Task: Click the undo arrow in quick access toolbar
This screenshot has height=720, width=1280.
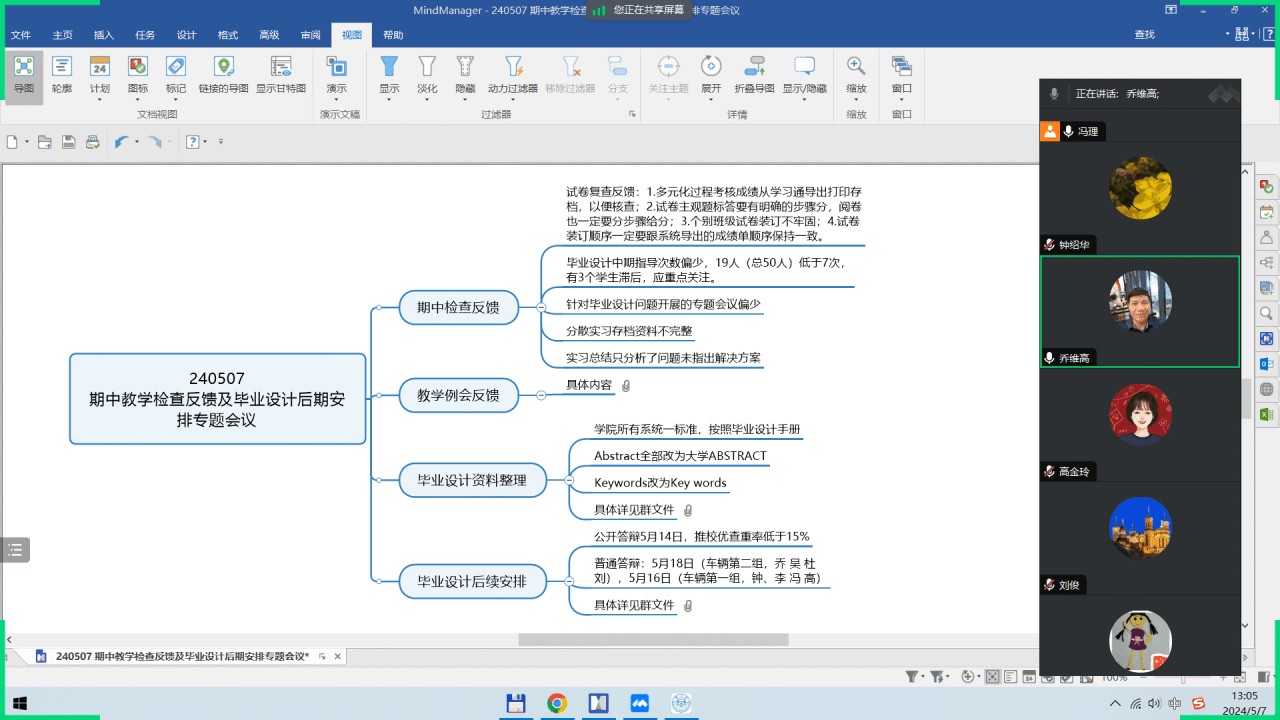Action: click(121, 142)
